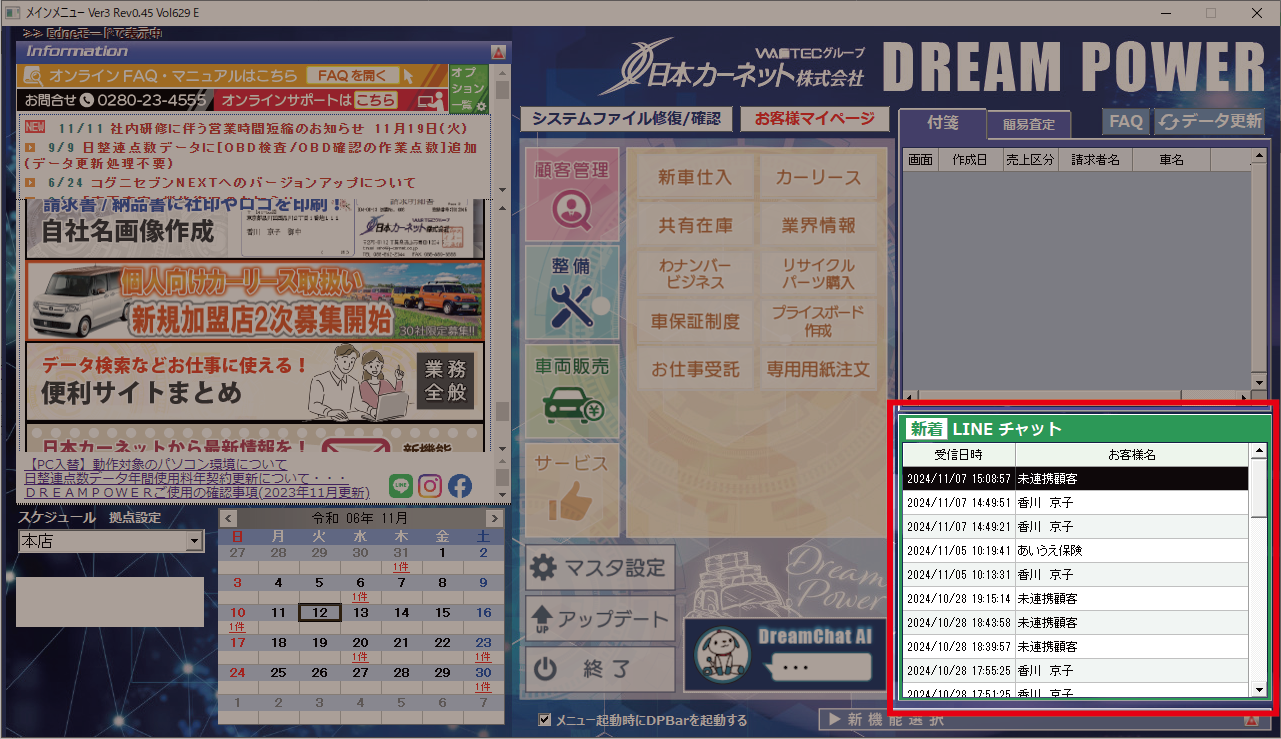Viewport: 1281px width, 739px height.
Task: Click LINE chat list scrollbar down arrow
Action: [1258, 689]
